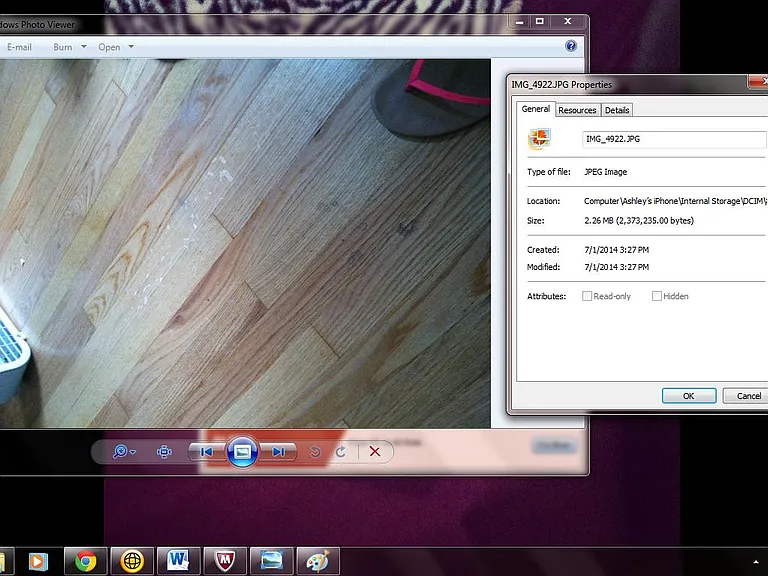Go to the next photo
Viewport: 768px width, 576px height.
coord(278,452)
